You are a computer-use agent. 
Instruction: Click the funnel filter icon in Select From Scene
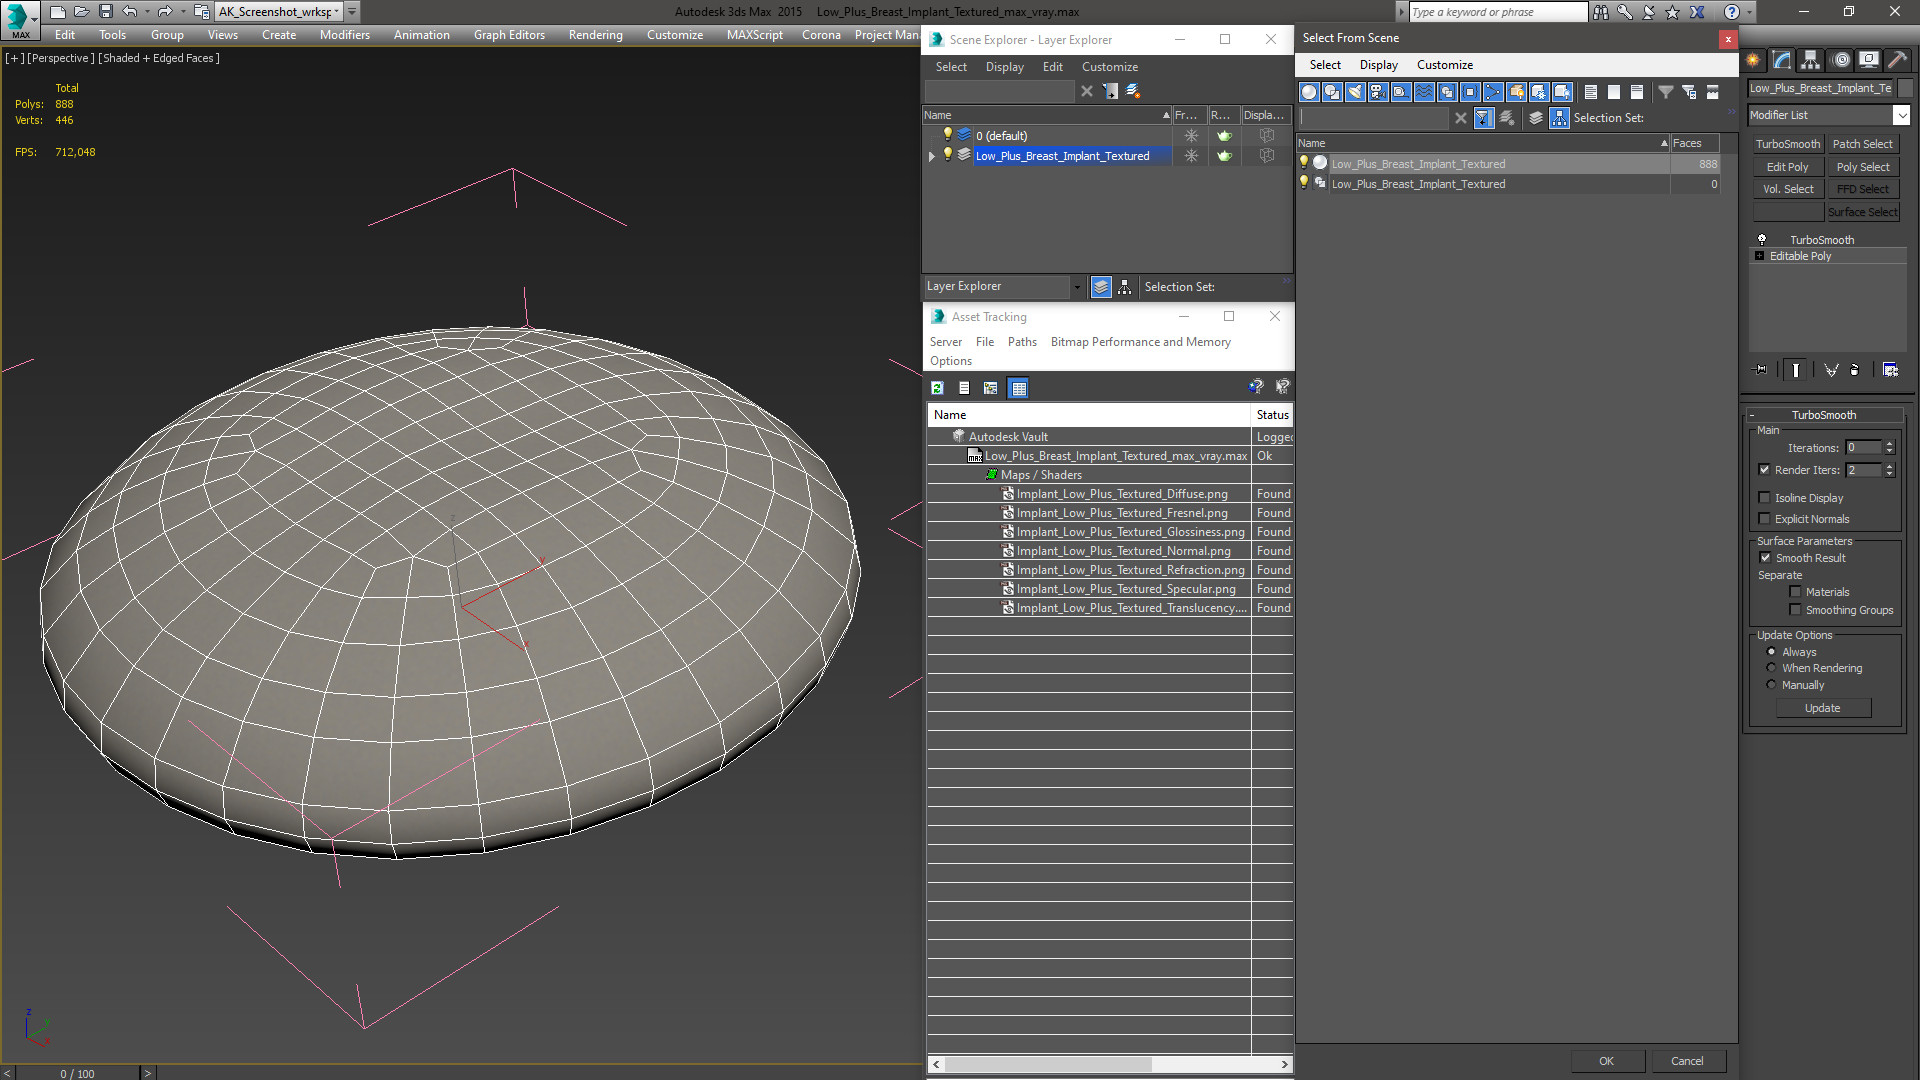coord(1666,92)
